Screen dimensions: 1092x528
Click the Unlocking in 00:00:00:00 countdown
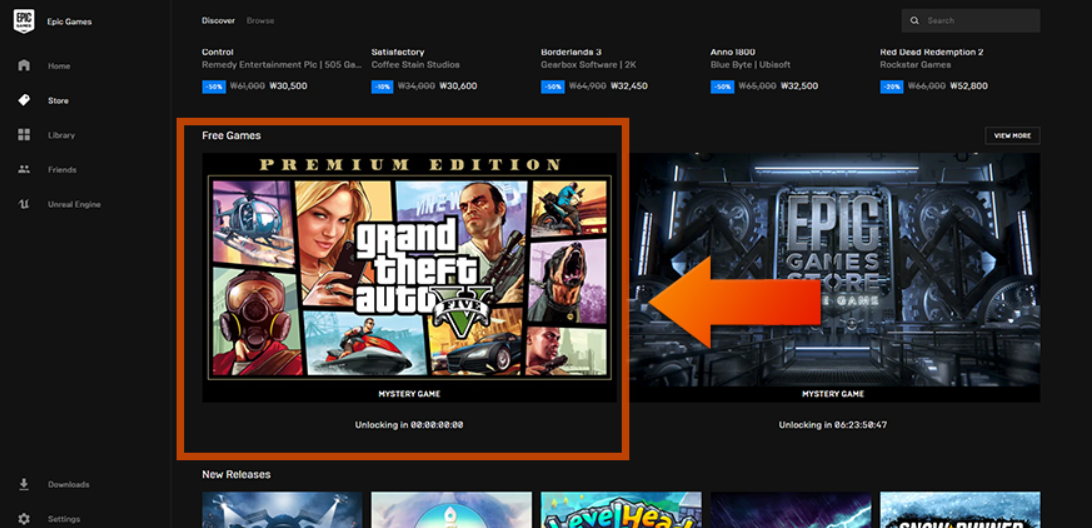pos(410,425)
